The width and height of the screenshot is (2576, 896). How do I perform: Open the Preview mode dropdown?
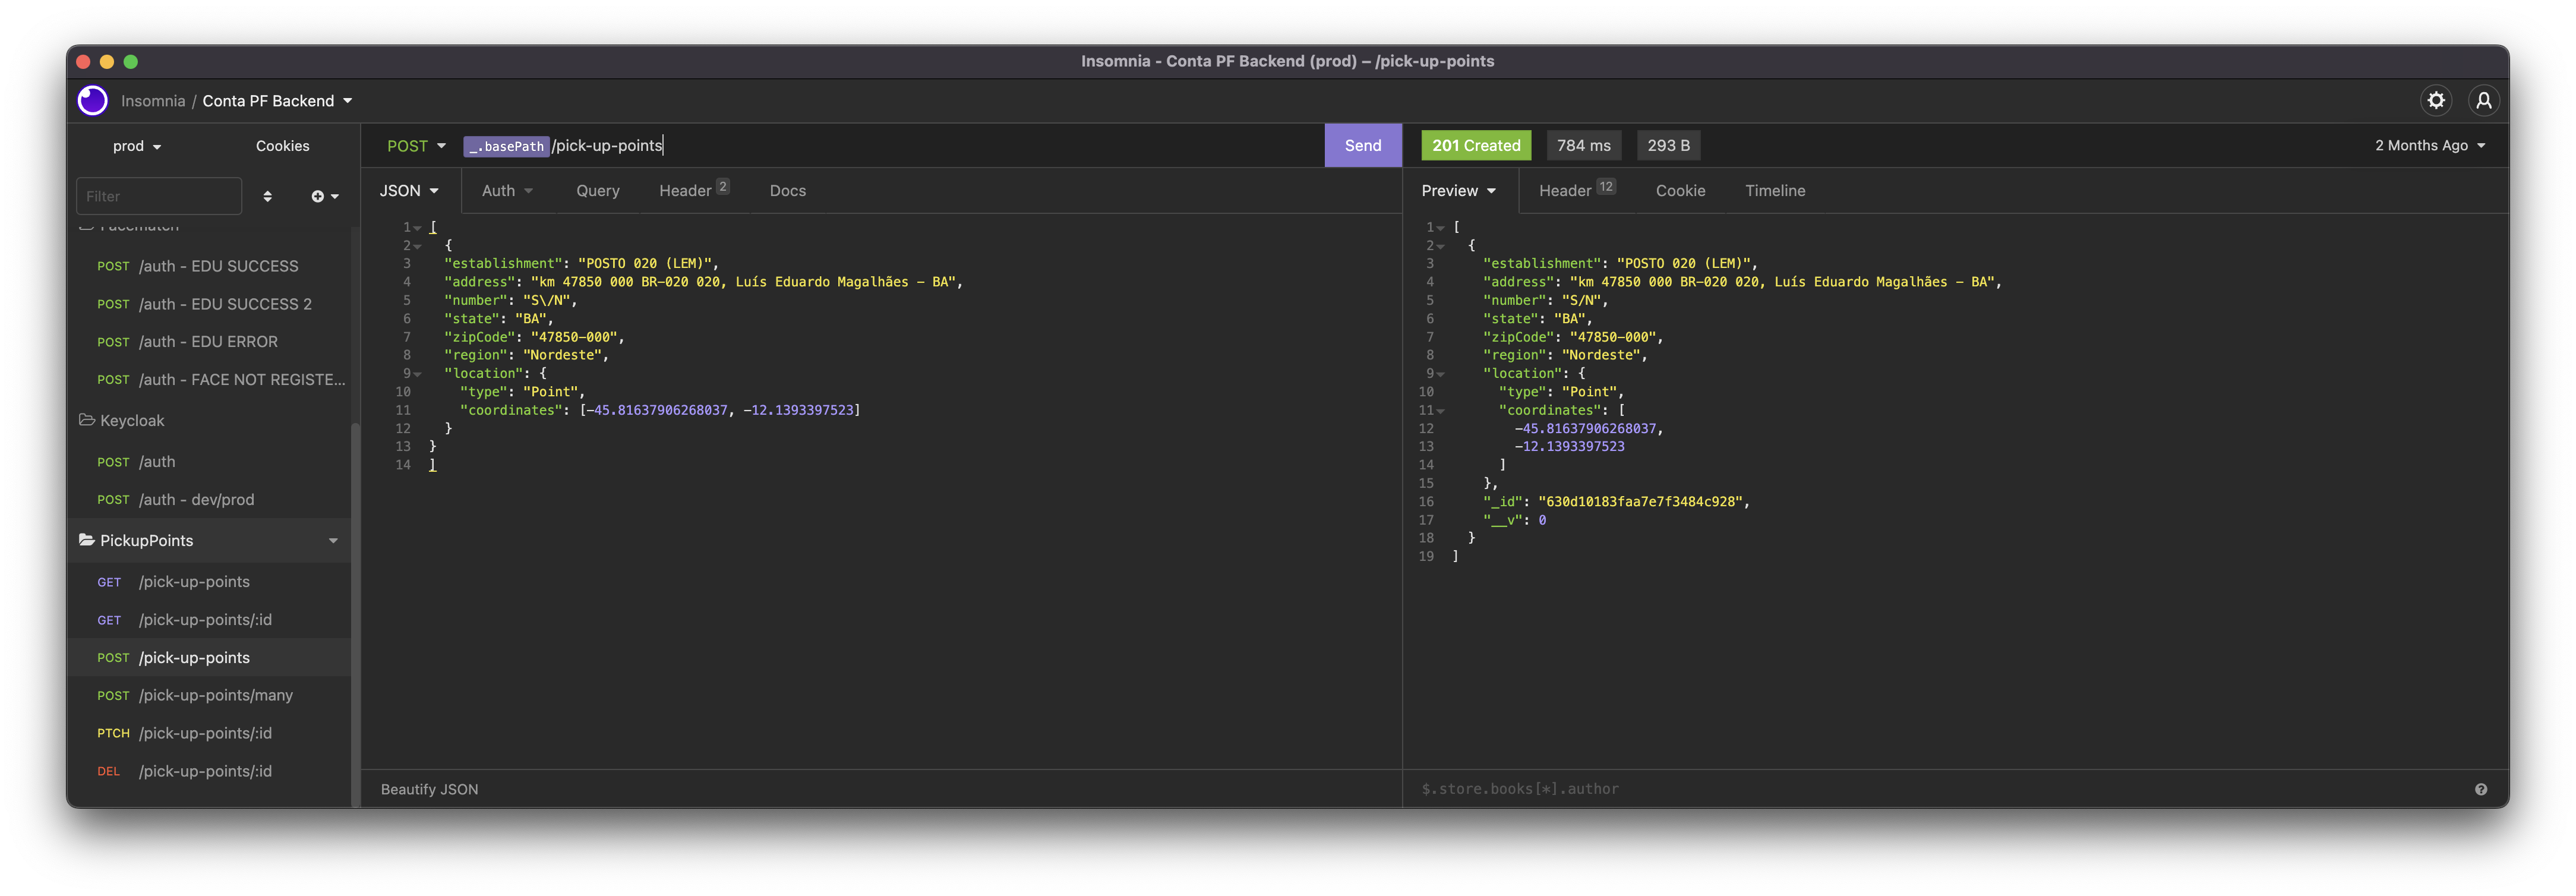point(1458,191)
